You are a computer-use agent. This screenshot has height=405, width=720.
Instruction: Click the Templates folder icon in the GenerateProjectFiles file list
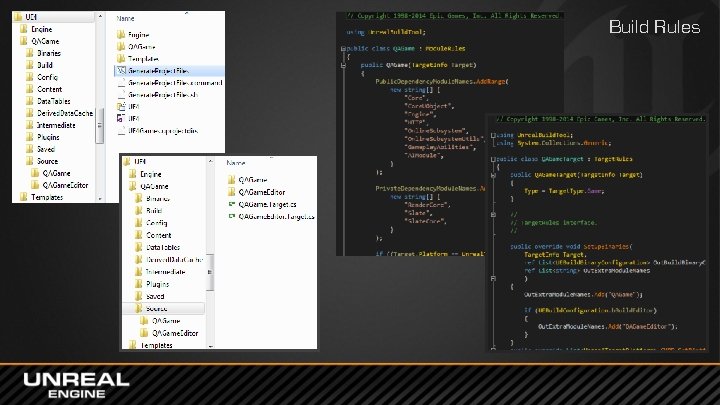click(121, 59)
